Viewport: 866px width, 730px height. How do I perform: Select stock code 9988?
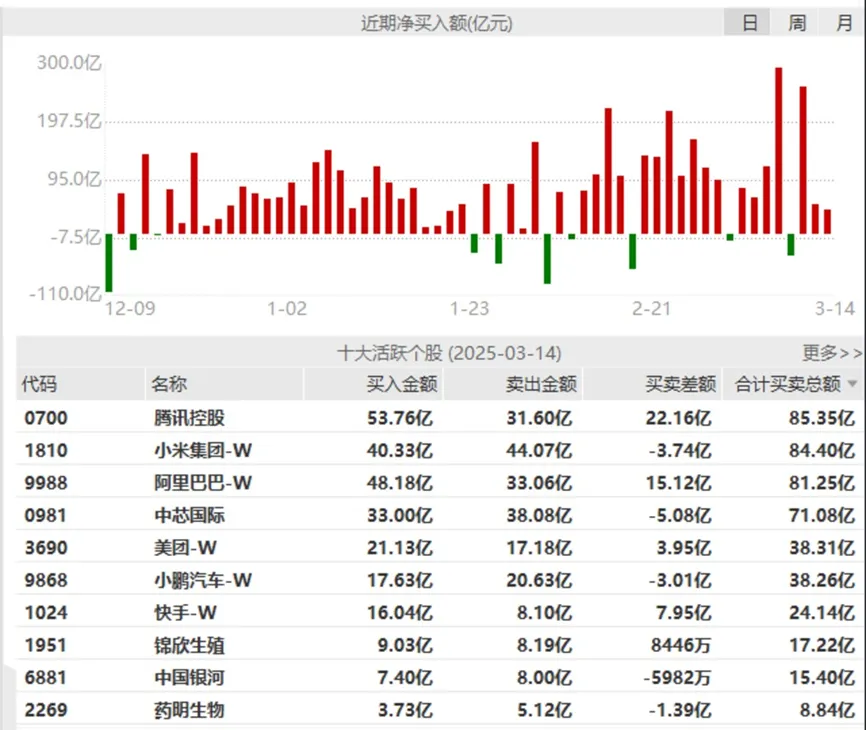pyautogui.click(x=46, y=483)
